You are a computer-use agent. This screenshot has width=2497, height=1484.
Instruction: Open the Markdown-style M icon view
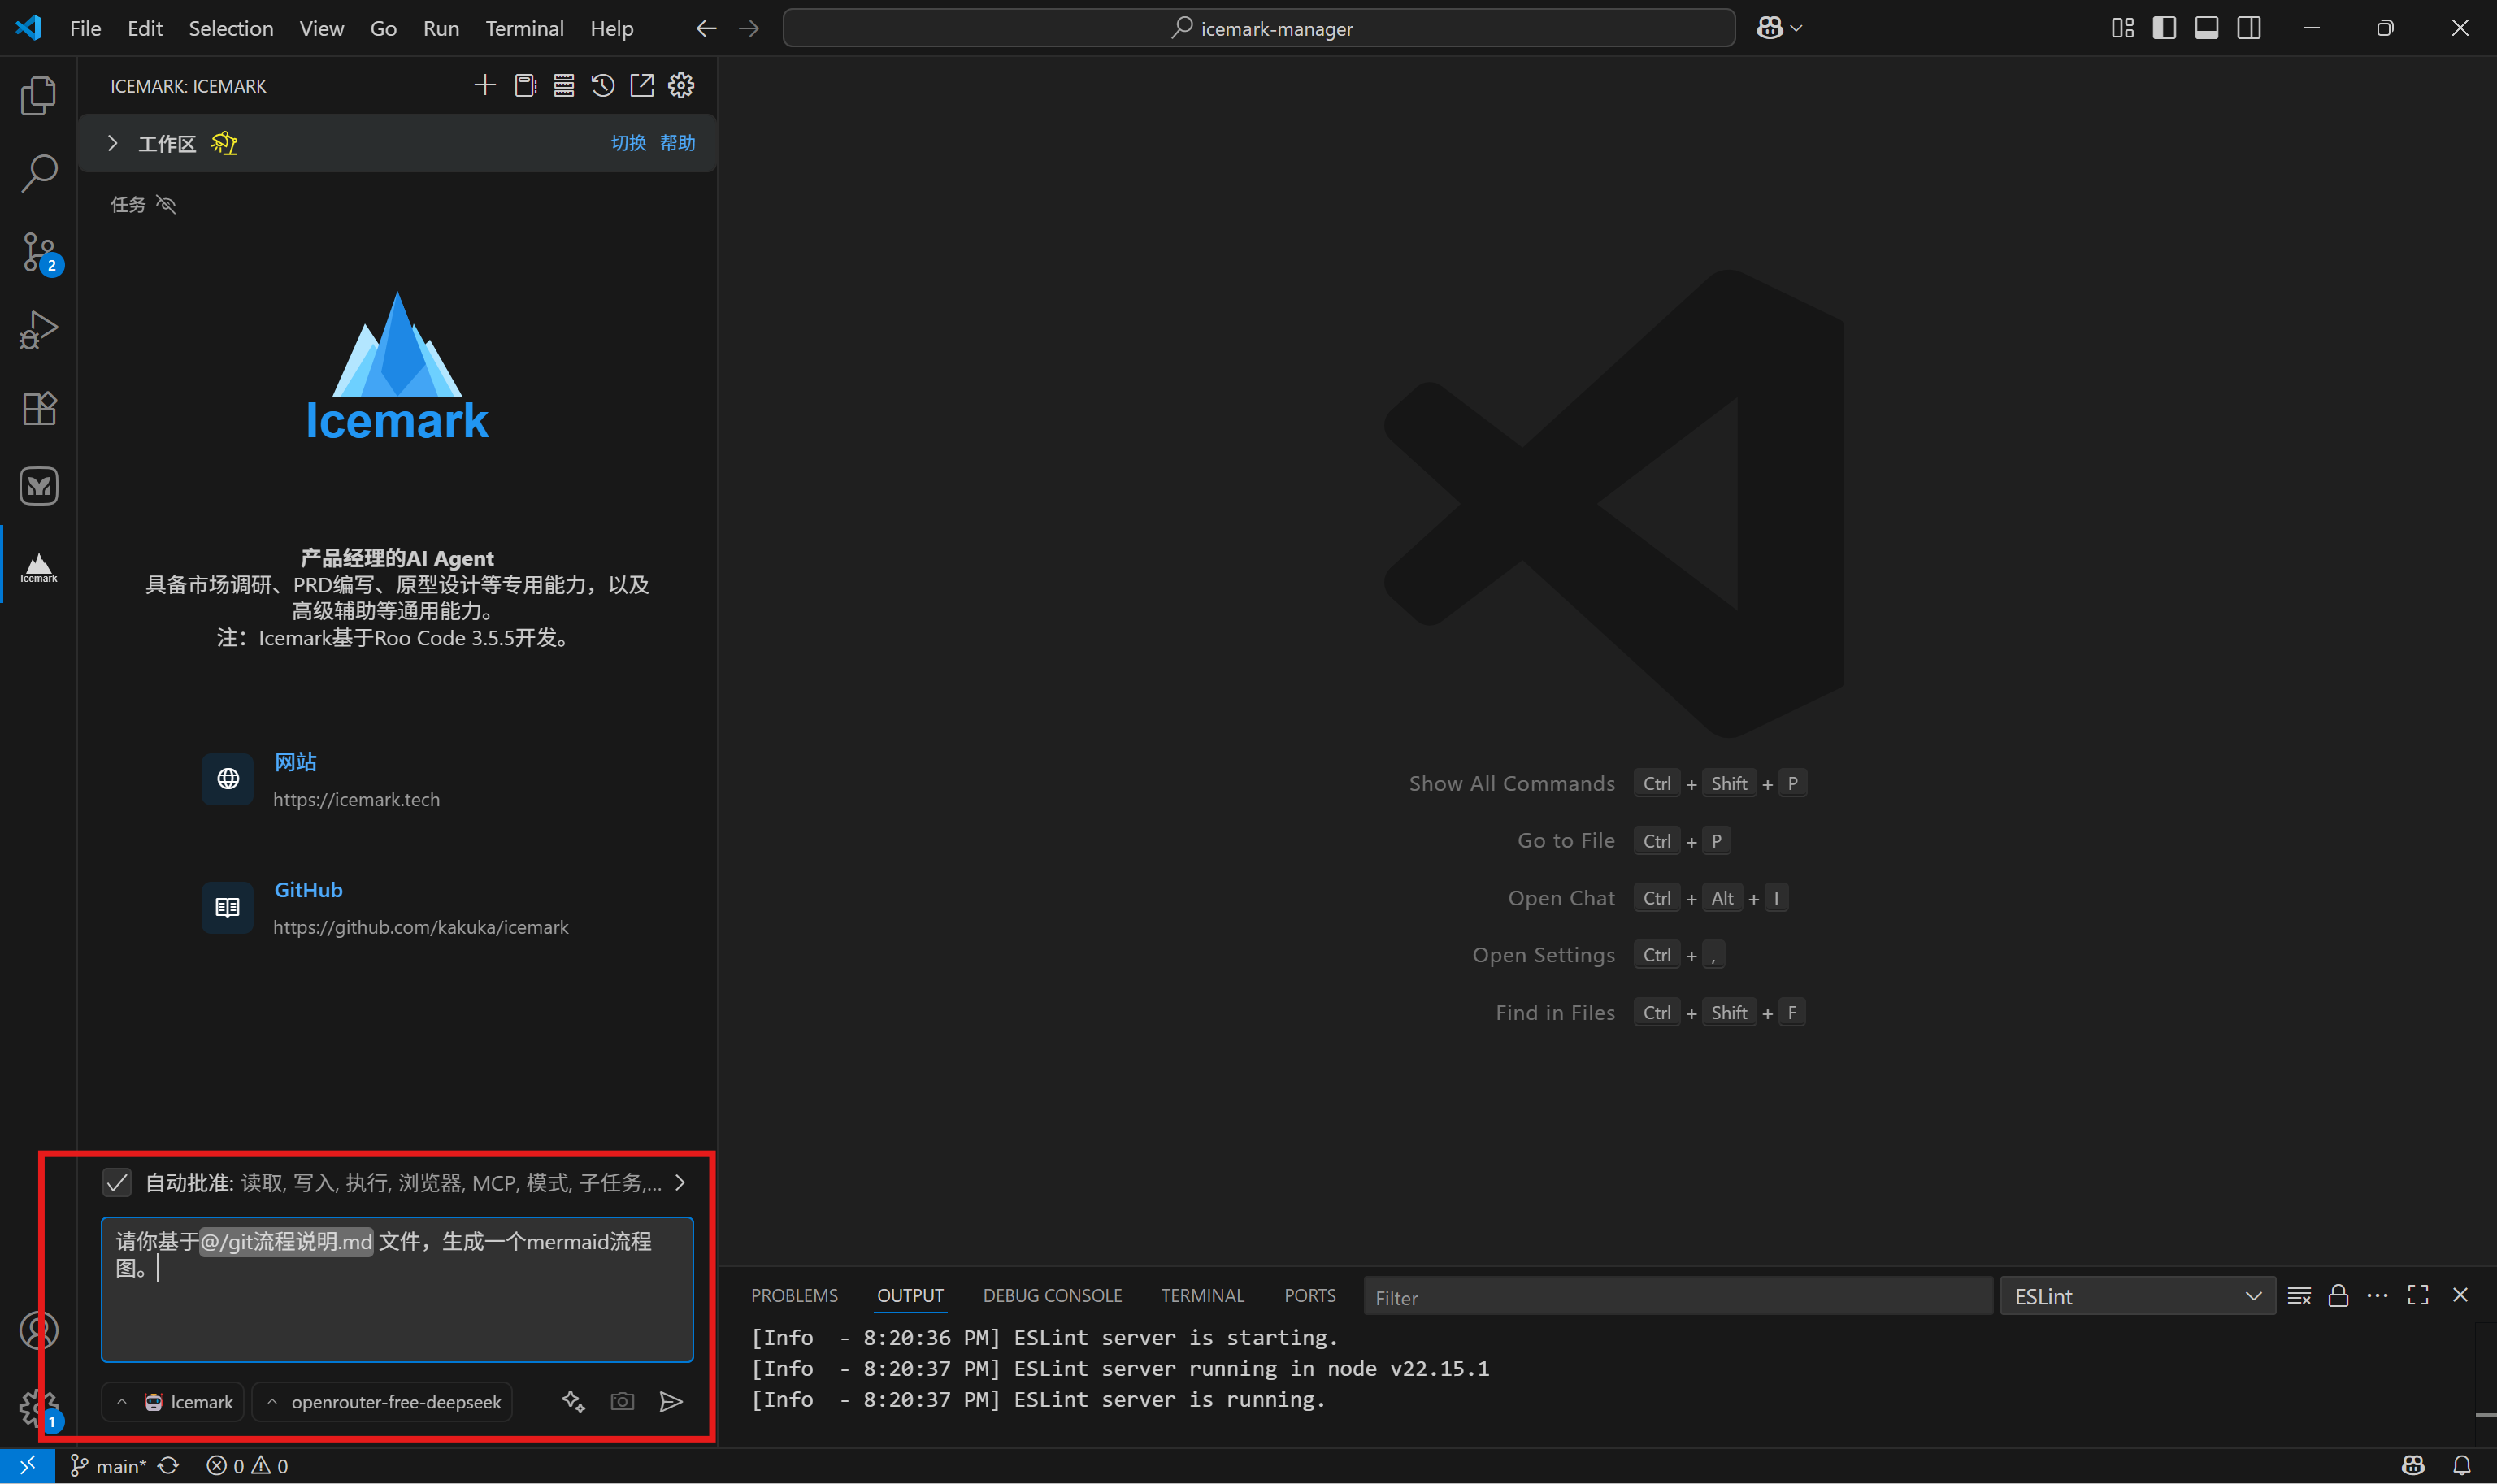[x=38, y=486]
